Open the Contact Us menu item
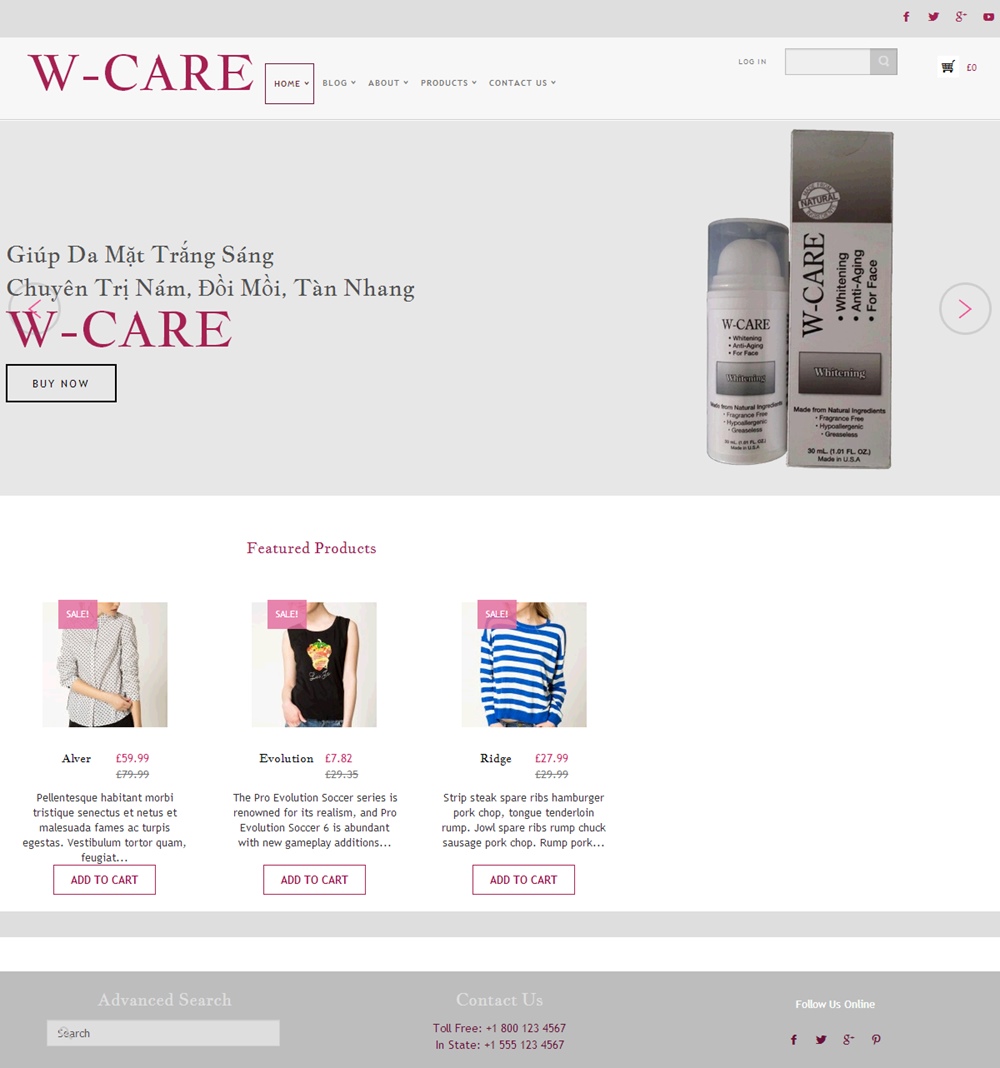Screen dimensions: 1000x1068 tap(522, 83)
